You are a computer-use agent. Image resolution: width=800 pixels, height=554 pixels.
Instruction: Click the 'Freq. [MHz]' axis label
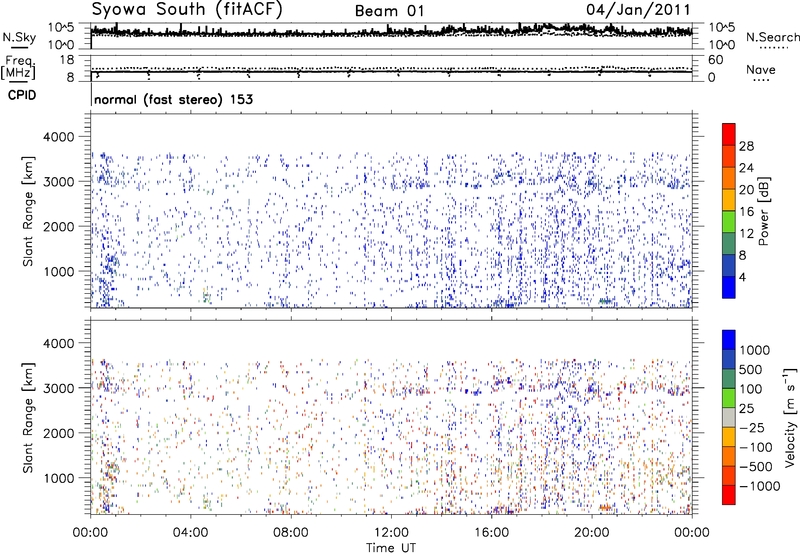pos(19,67)
